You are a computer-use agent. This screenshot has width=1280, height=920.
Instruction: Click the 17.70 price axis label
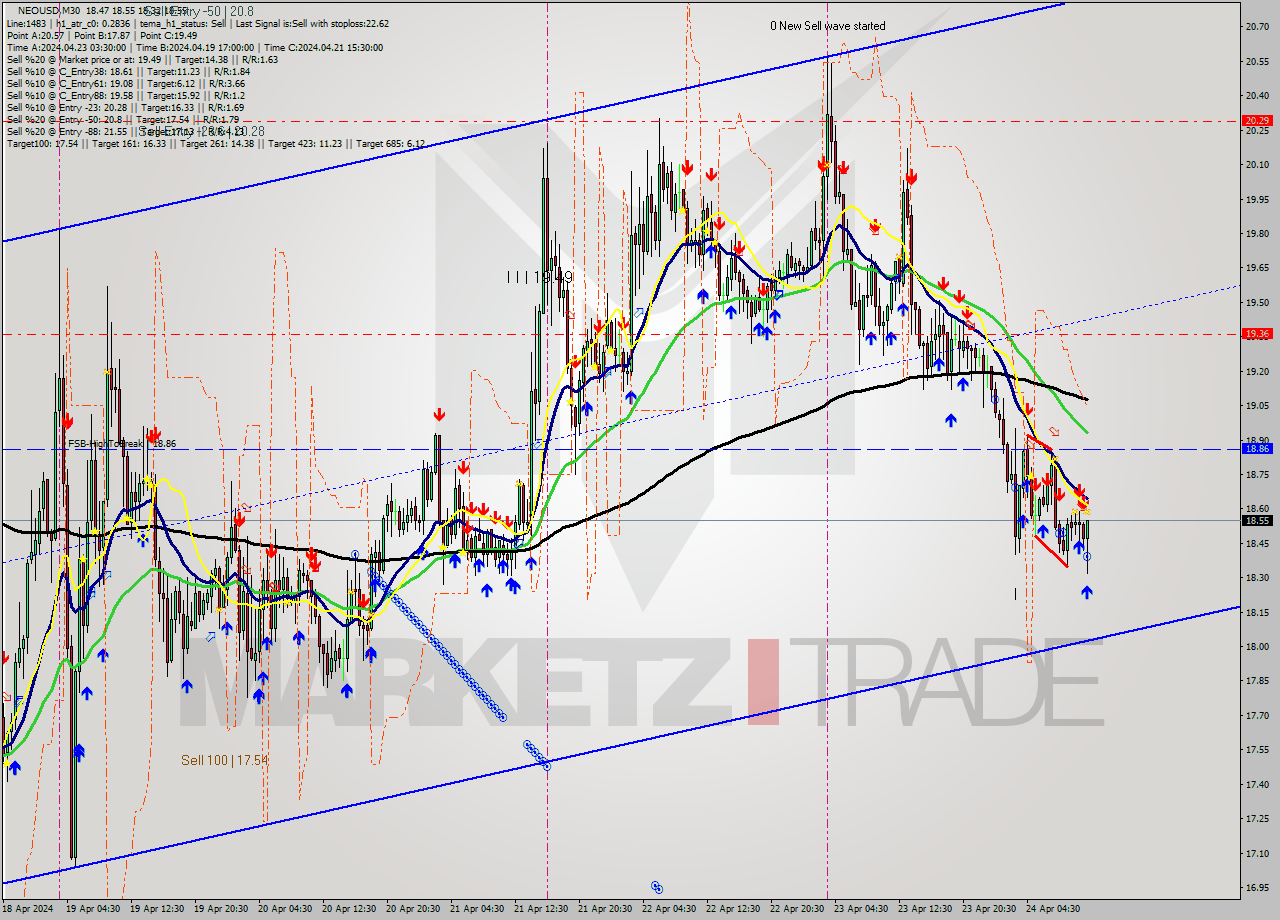tap(1257, 716)
